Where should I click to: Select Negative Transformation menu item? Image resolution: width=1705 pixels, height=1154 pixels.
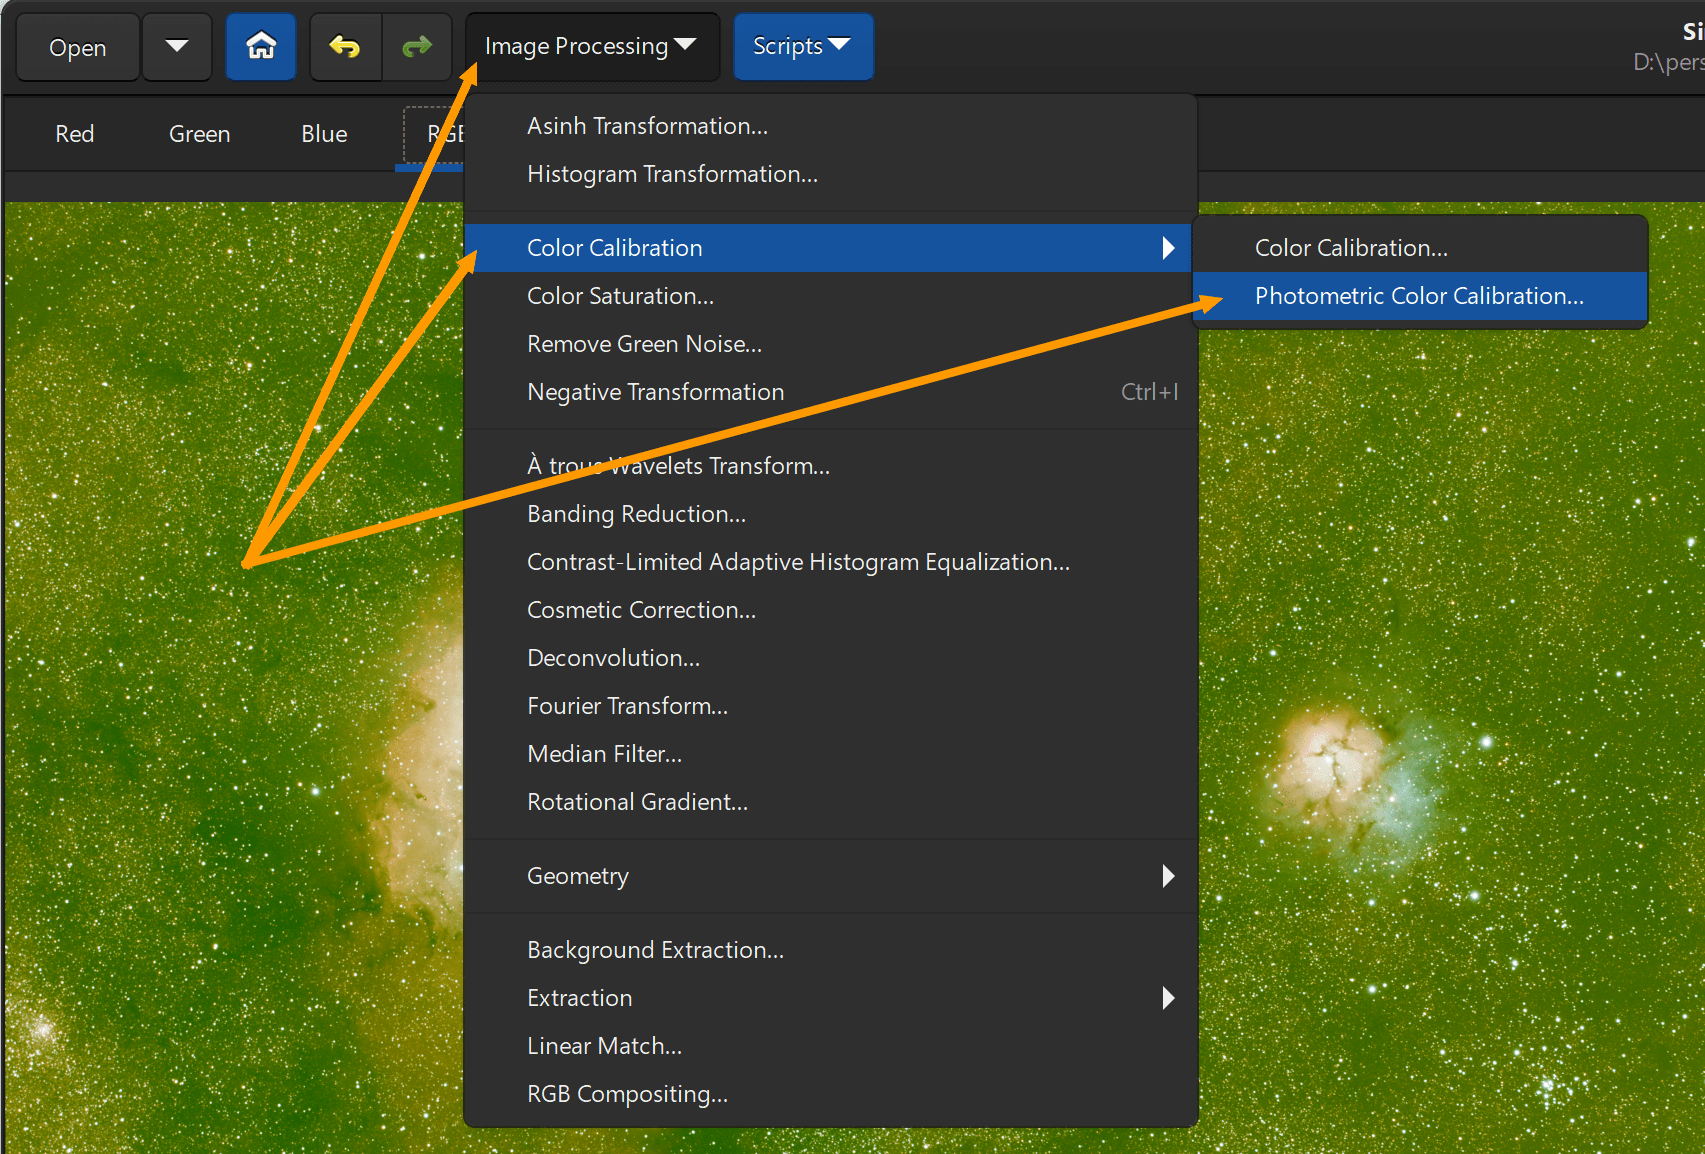click(x=655, y=392)
